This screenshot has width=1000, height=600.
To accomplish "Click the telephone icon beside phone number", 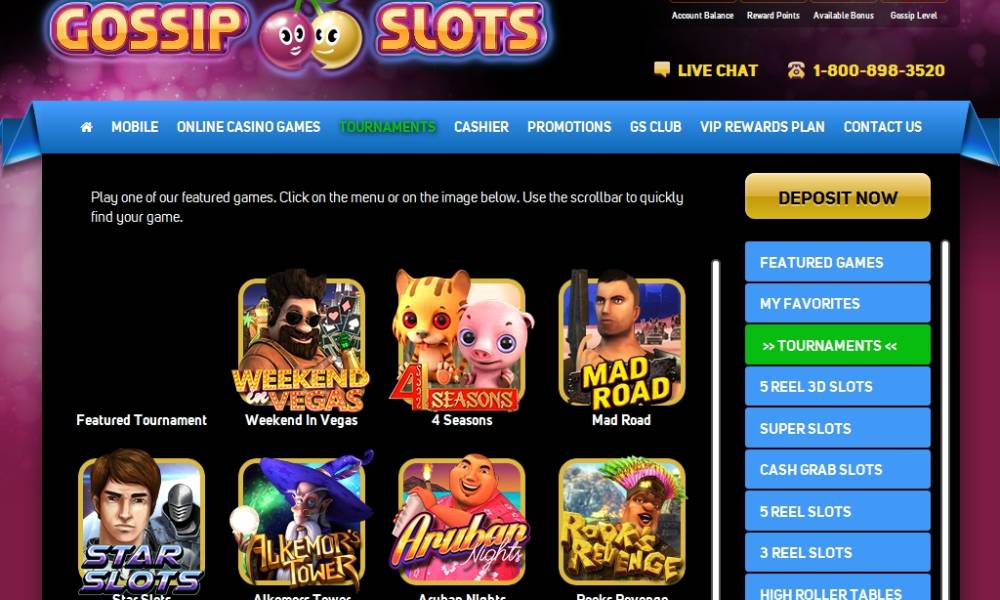I will [x=796, y=70].
